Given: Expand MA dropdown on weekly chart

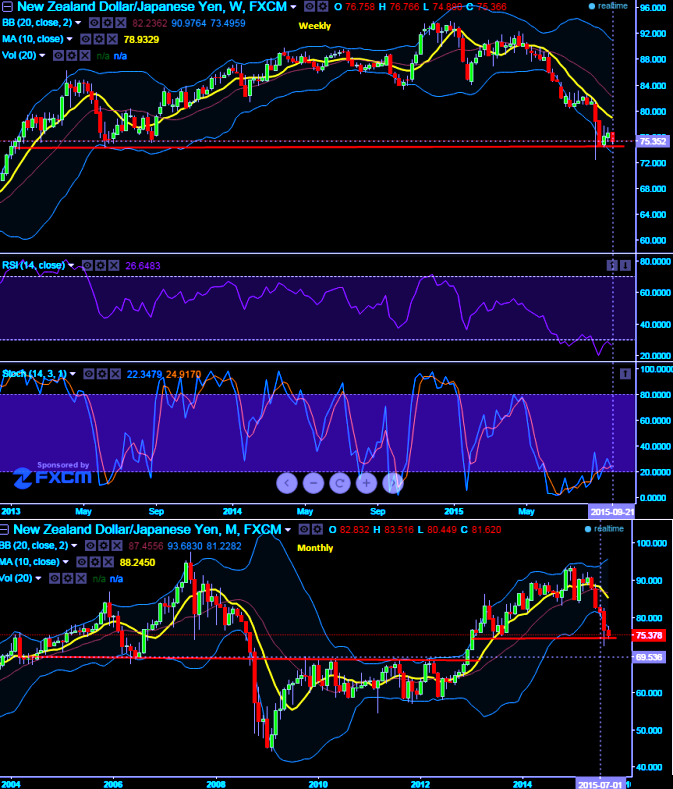Looking at the screenshot, I should tap(69, 39).
